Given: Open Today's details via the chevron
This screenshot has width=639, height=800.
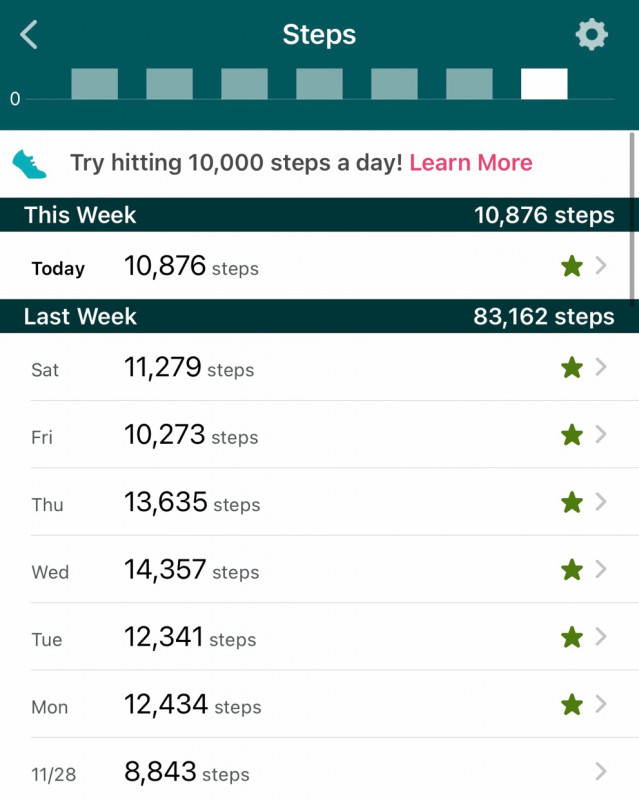Looking at the screenshot, I should tap(601, 266).
